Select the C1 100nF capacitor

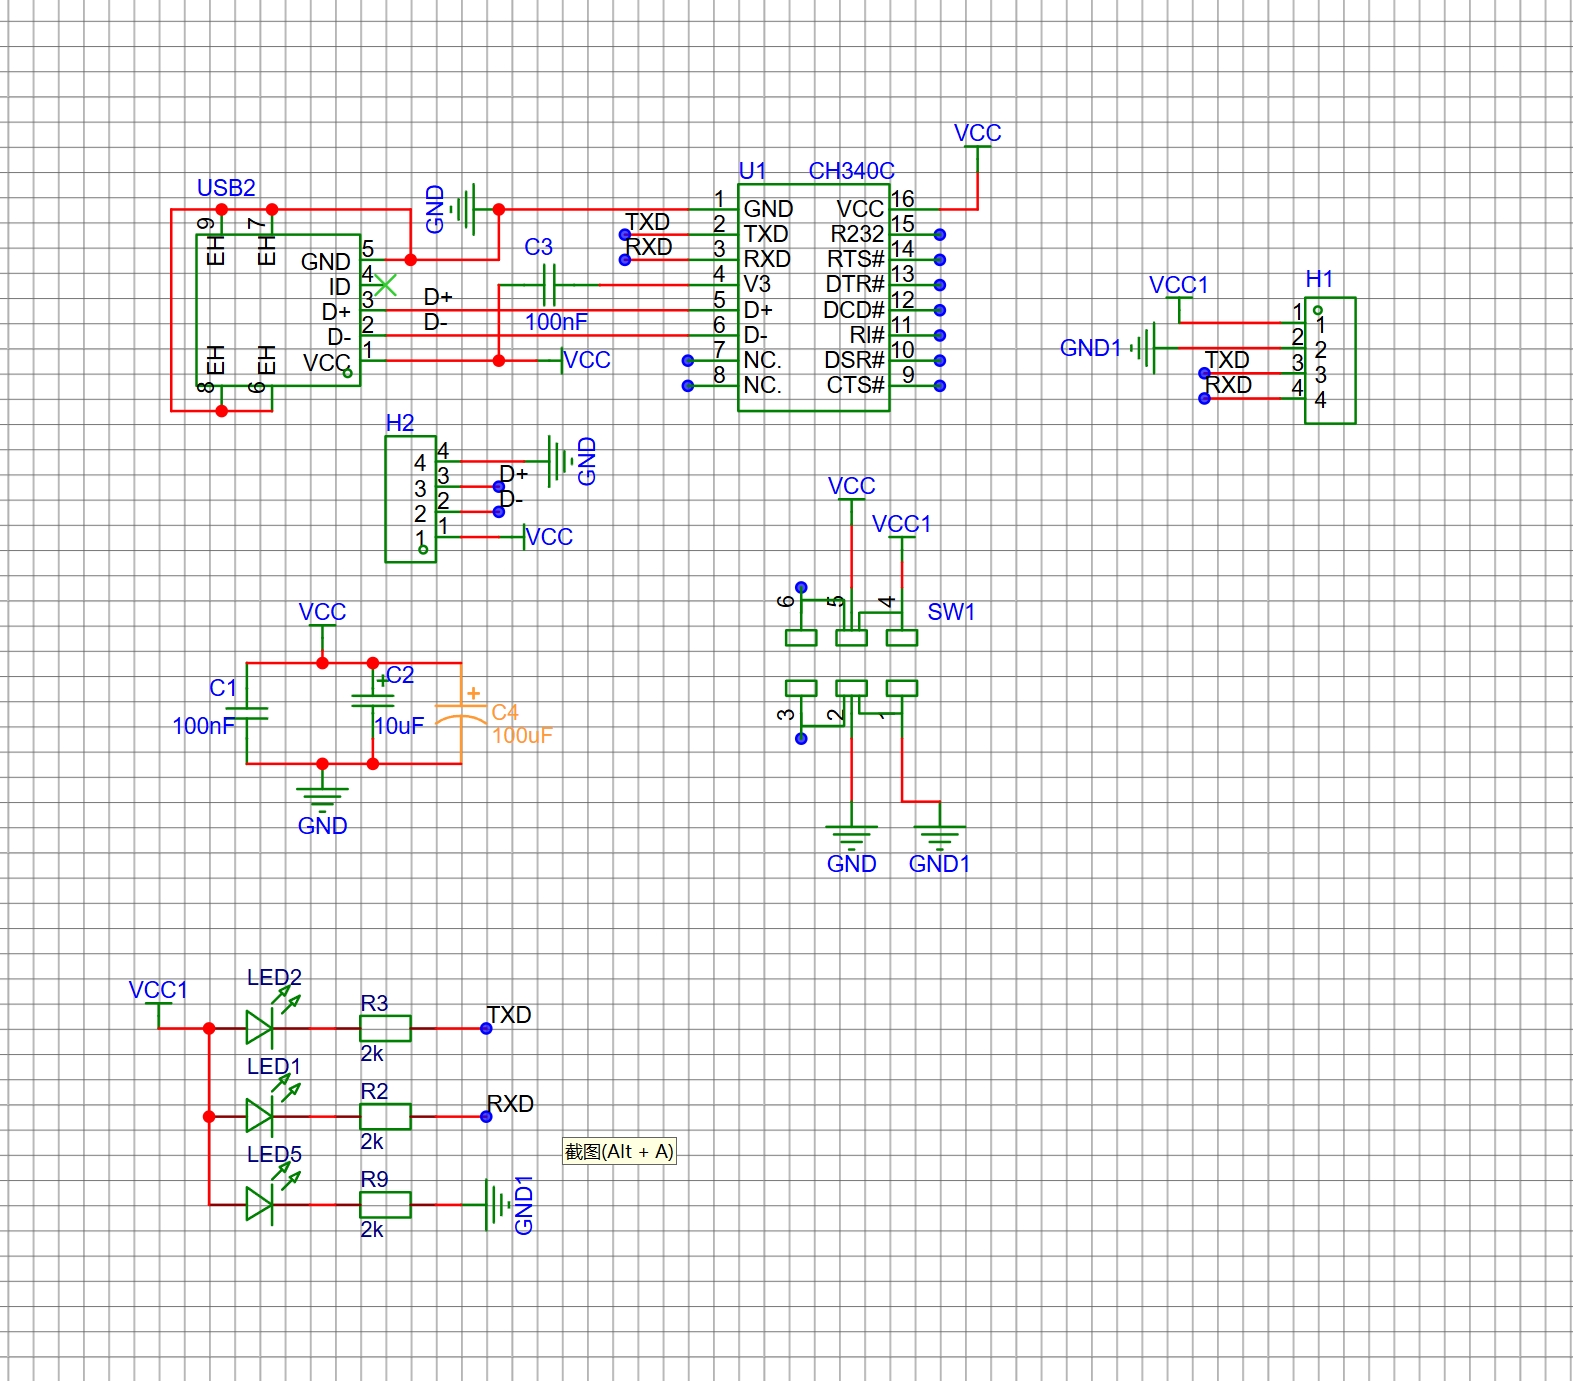(247, 713)
